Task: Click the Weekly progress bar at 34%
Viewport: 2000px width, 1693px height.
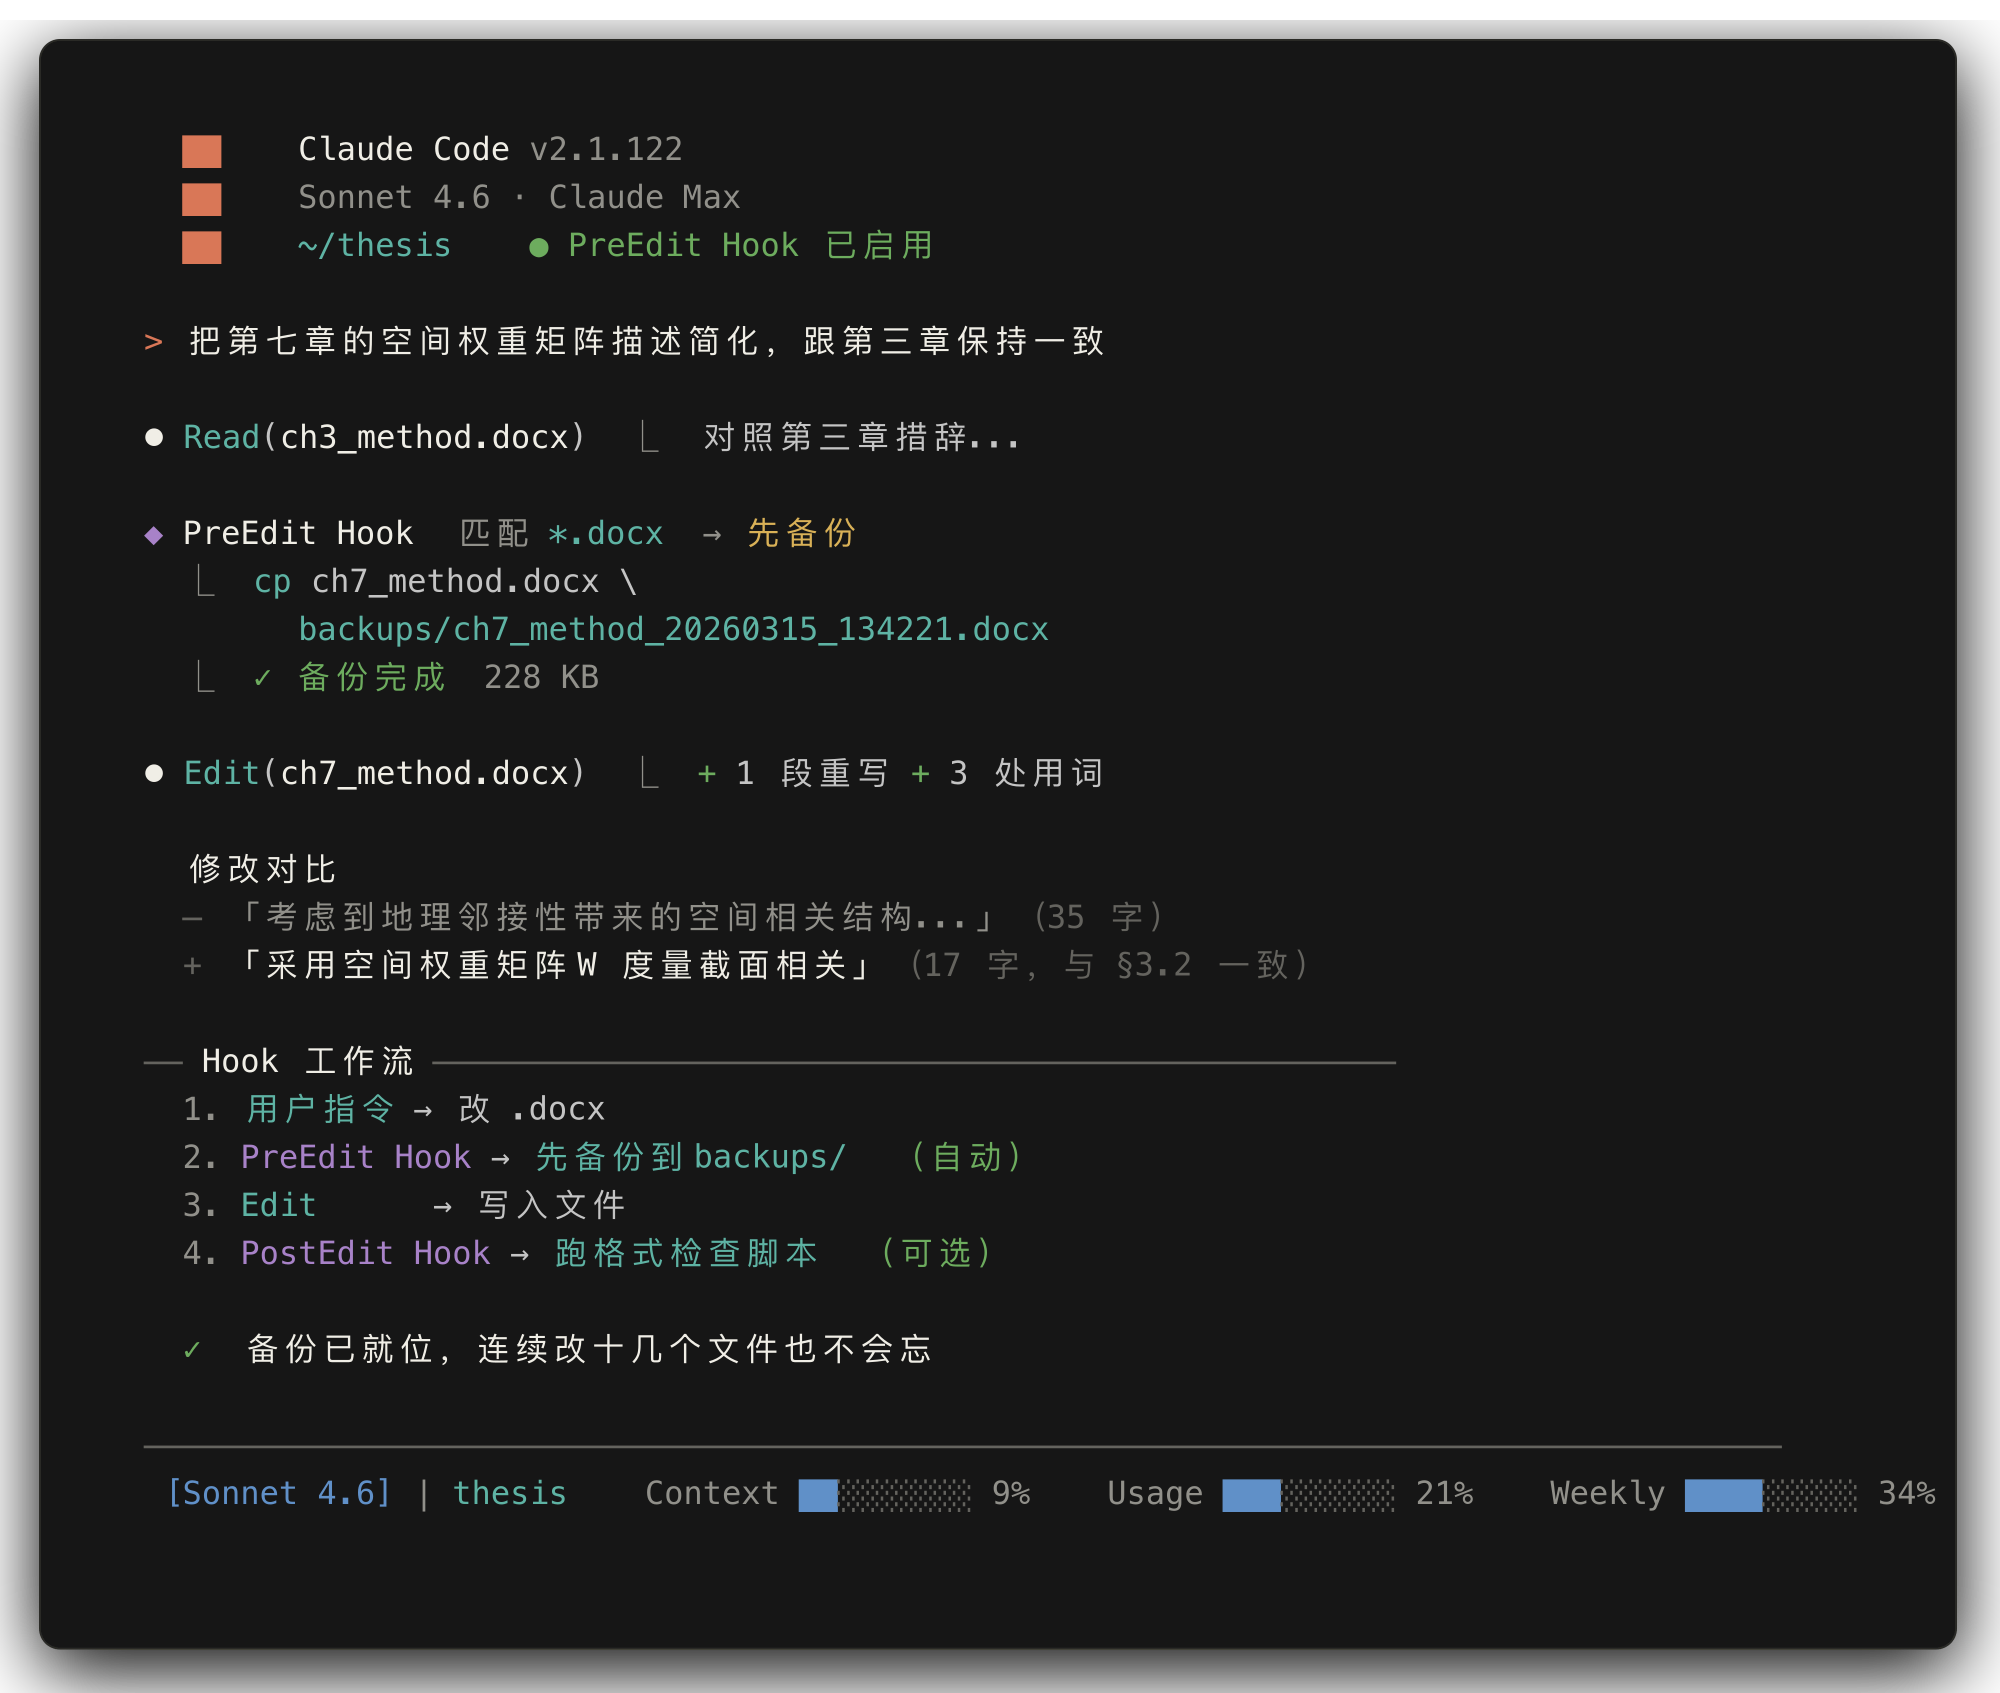Action: (1770, 1495)
